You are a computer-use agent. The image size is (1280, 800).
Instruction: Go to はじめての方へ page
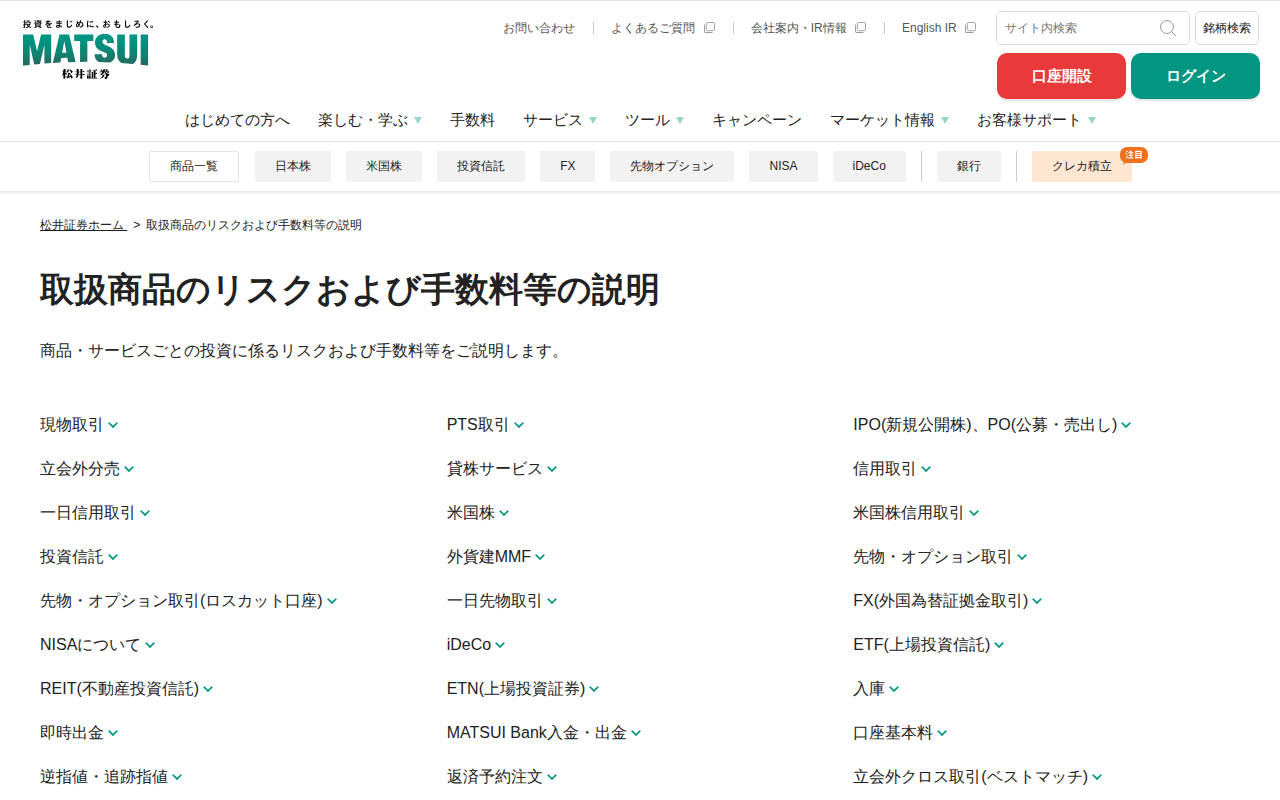tap(237, 120)
